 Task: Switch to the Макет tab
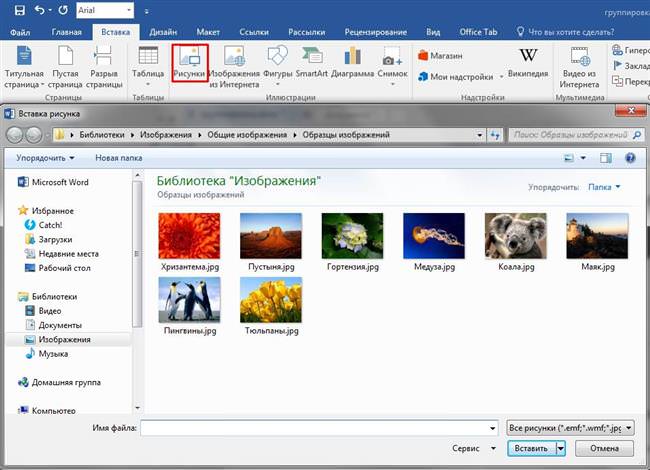tap(208, 32)
